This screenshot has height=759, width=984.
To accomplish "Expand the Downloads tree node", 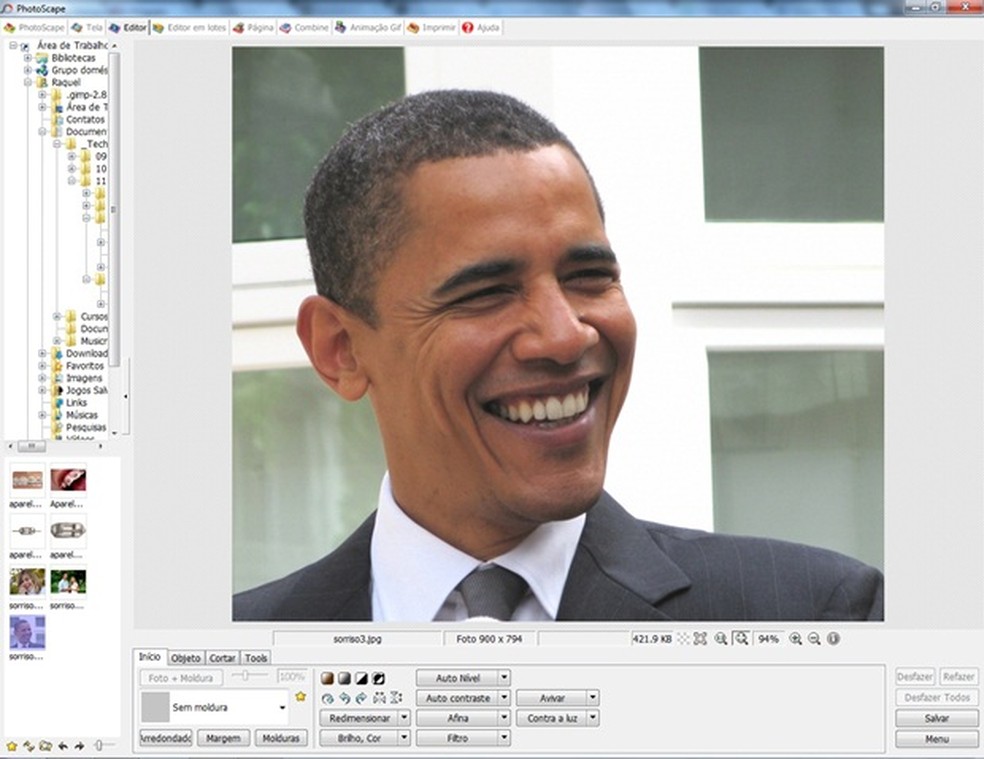I will pos(42,353).
